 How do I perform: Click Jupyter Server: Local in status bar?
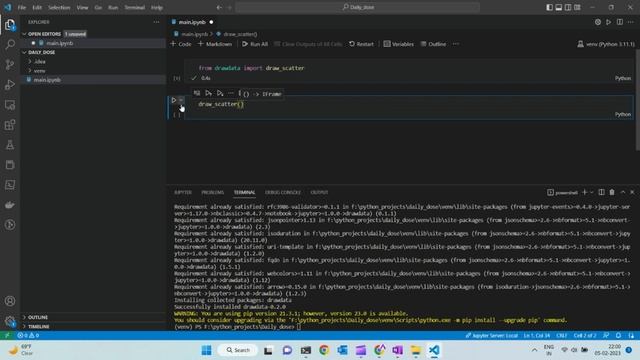click(491, 336)
